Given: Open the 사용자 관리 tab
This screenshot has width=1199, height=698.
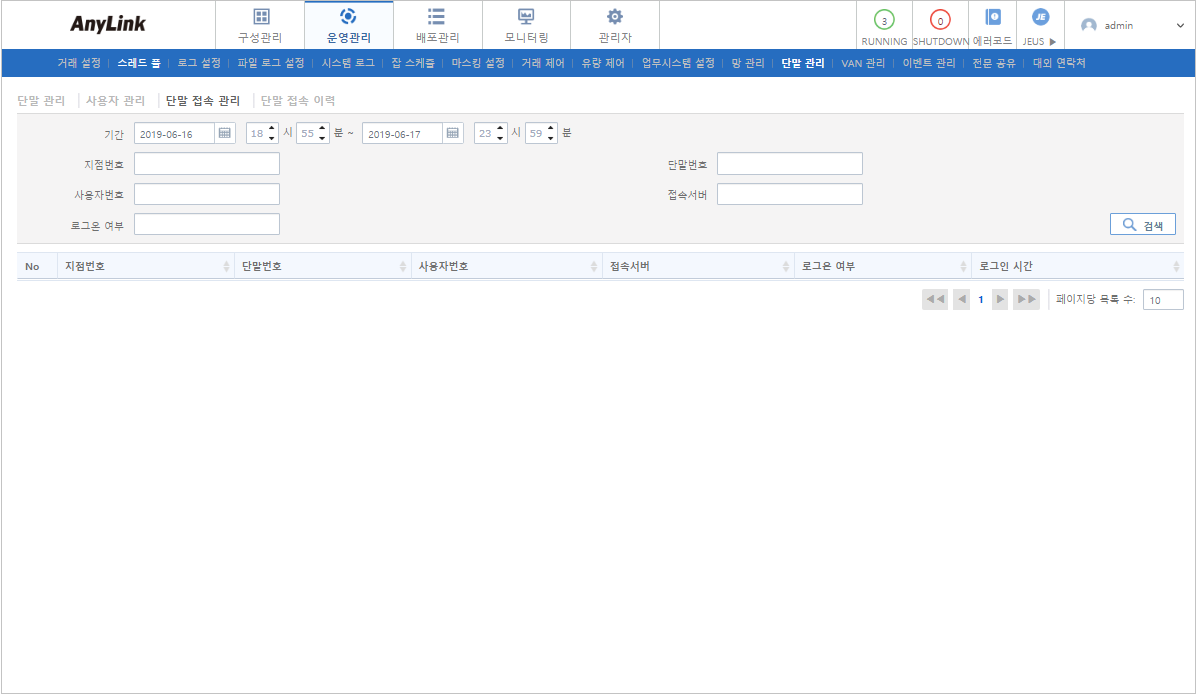Looking at the screenshot, I should click(x=115, y=99).
